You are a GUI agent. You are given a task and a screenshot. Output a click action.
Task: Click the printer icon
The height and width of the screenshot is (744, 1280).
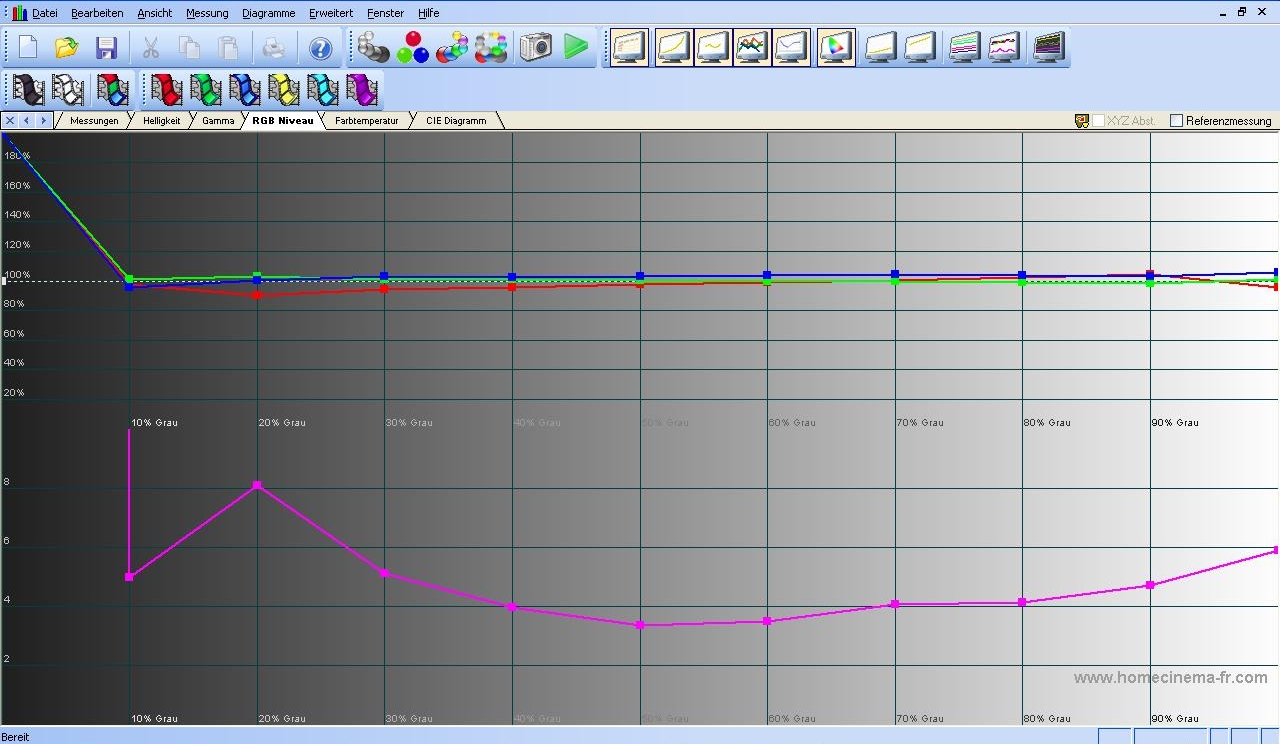coord(274,47)
